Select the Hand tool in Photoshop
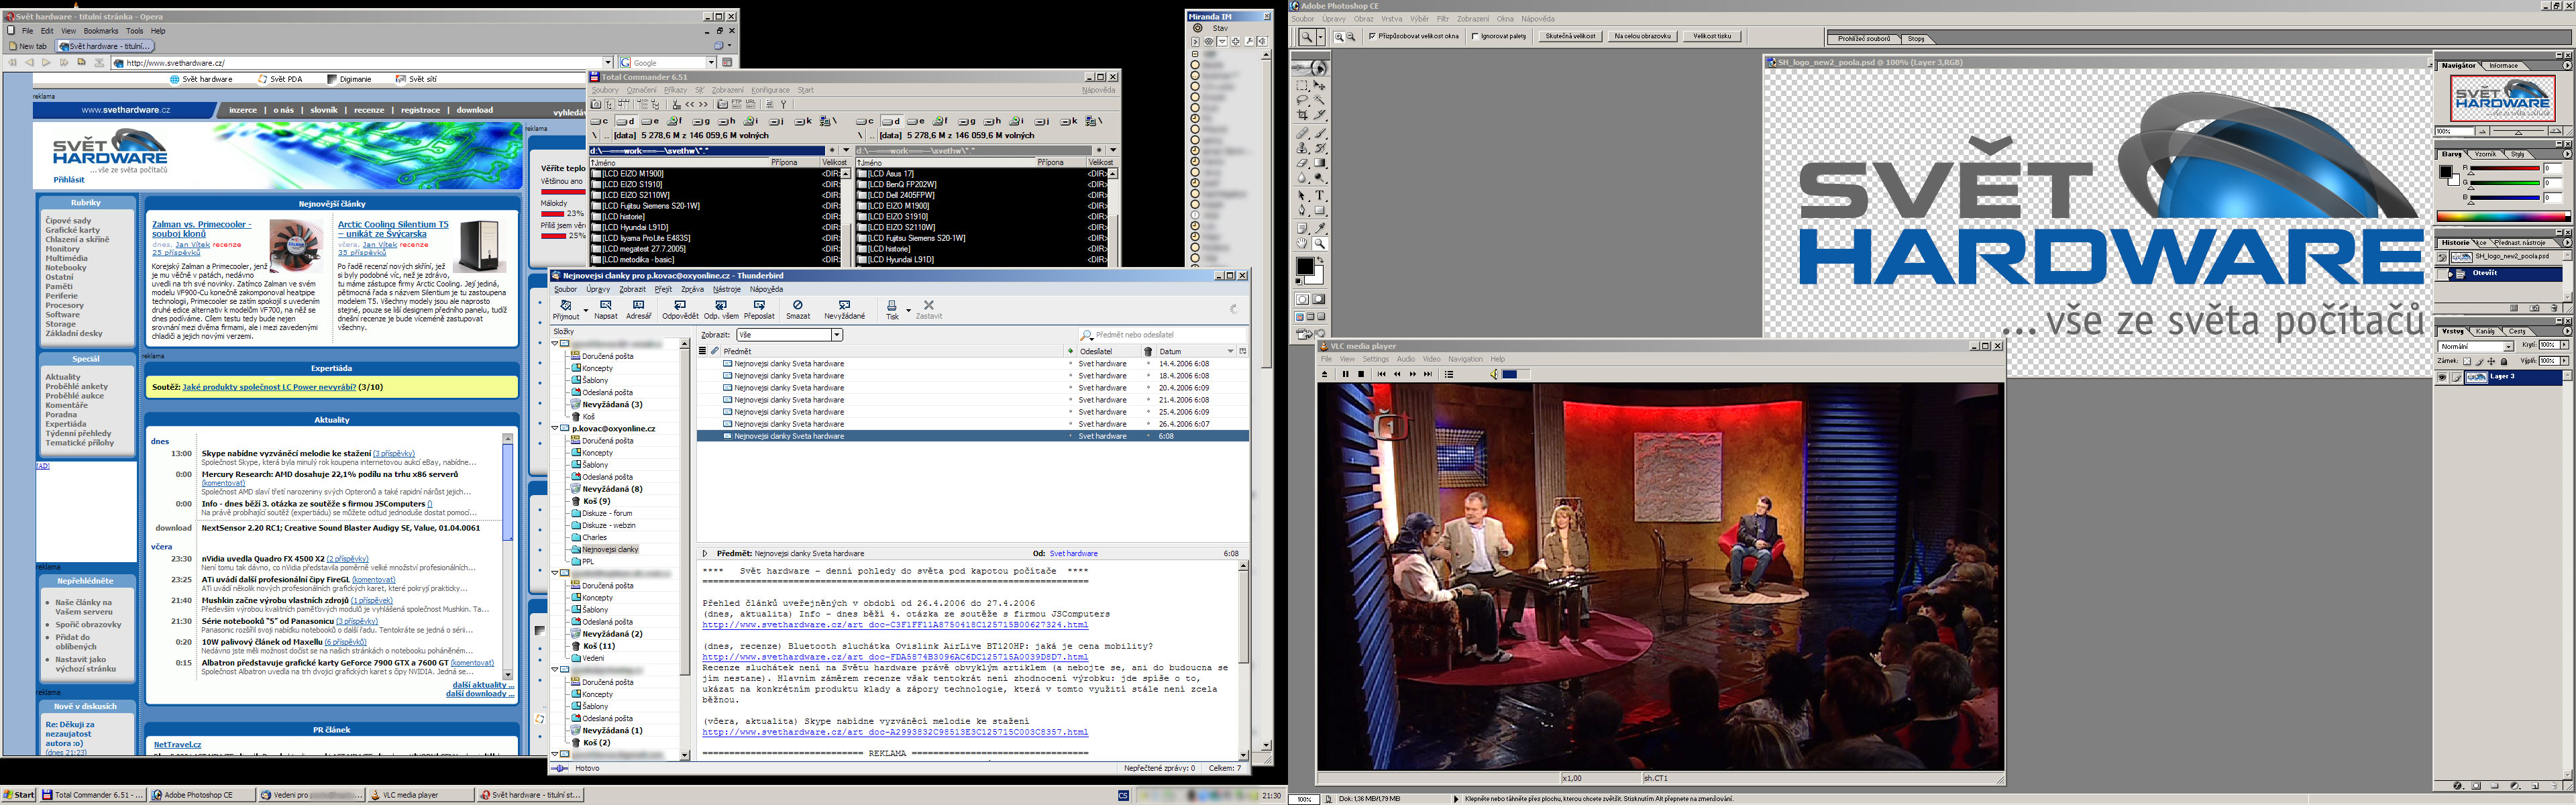This screenshot has height=805, width=2576. (x=1302, y=243)
